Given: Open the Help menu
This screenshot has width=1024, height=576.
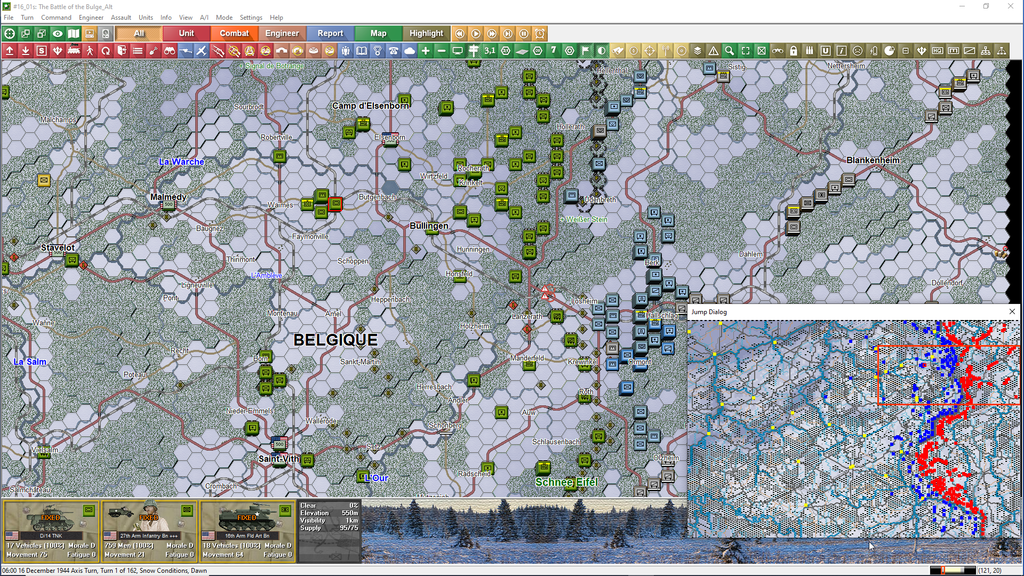Looking at the screenshot, I should pos(276,18).
